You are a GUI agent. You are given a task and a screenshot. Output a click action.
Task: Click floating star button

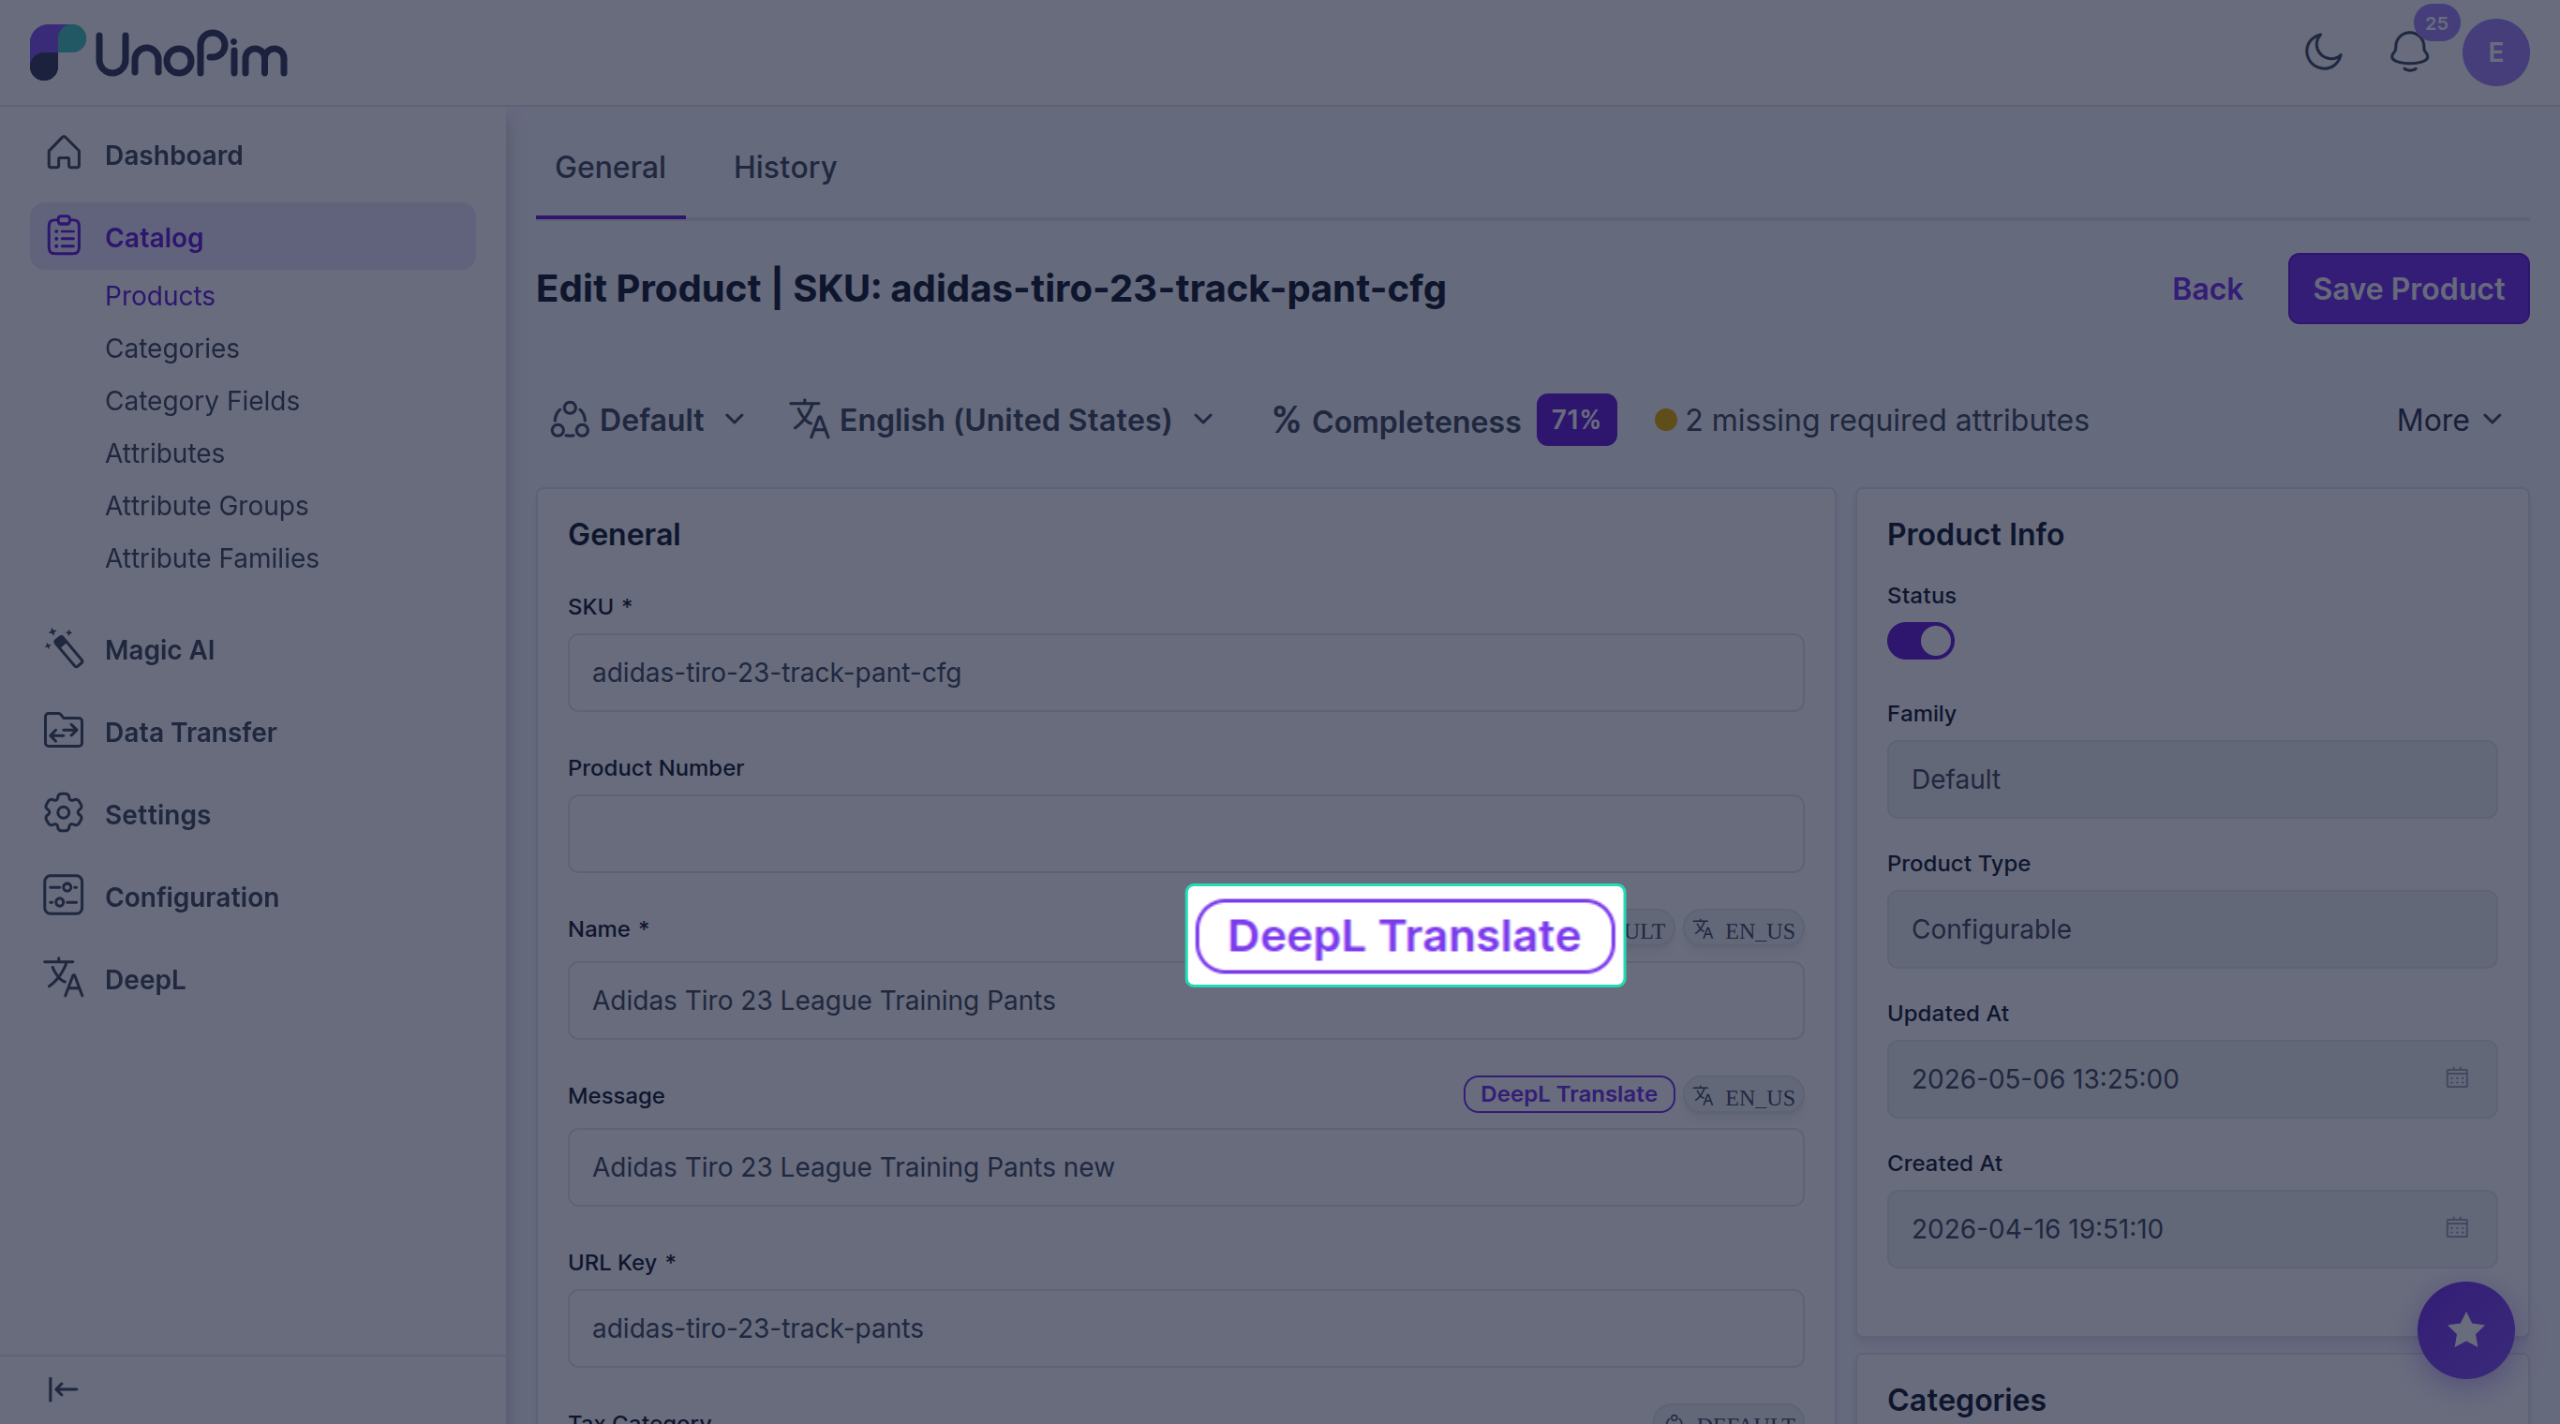click(x=2466, y=1330)
